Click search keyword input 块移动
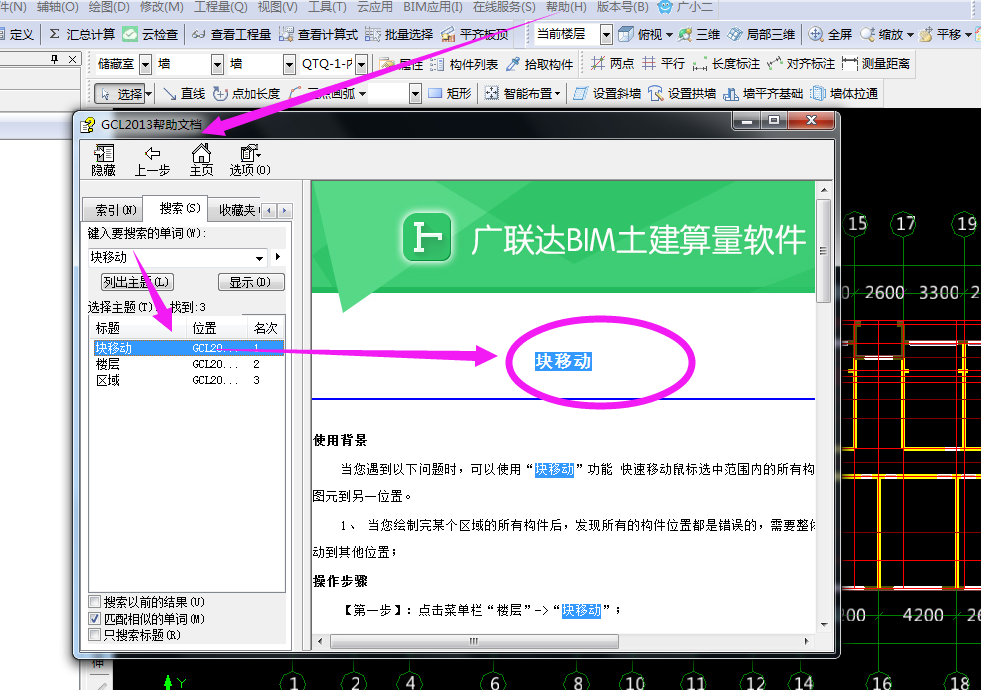 171,258
